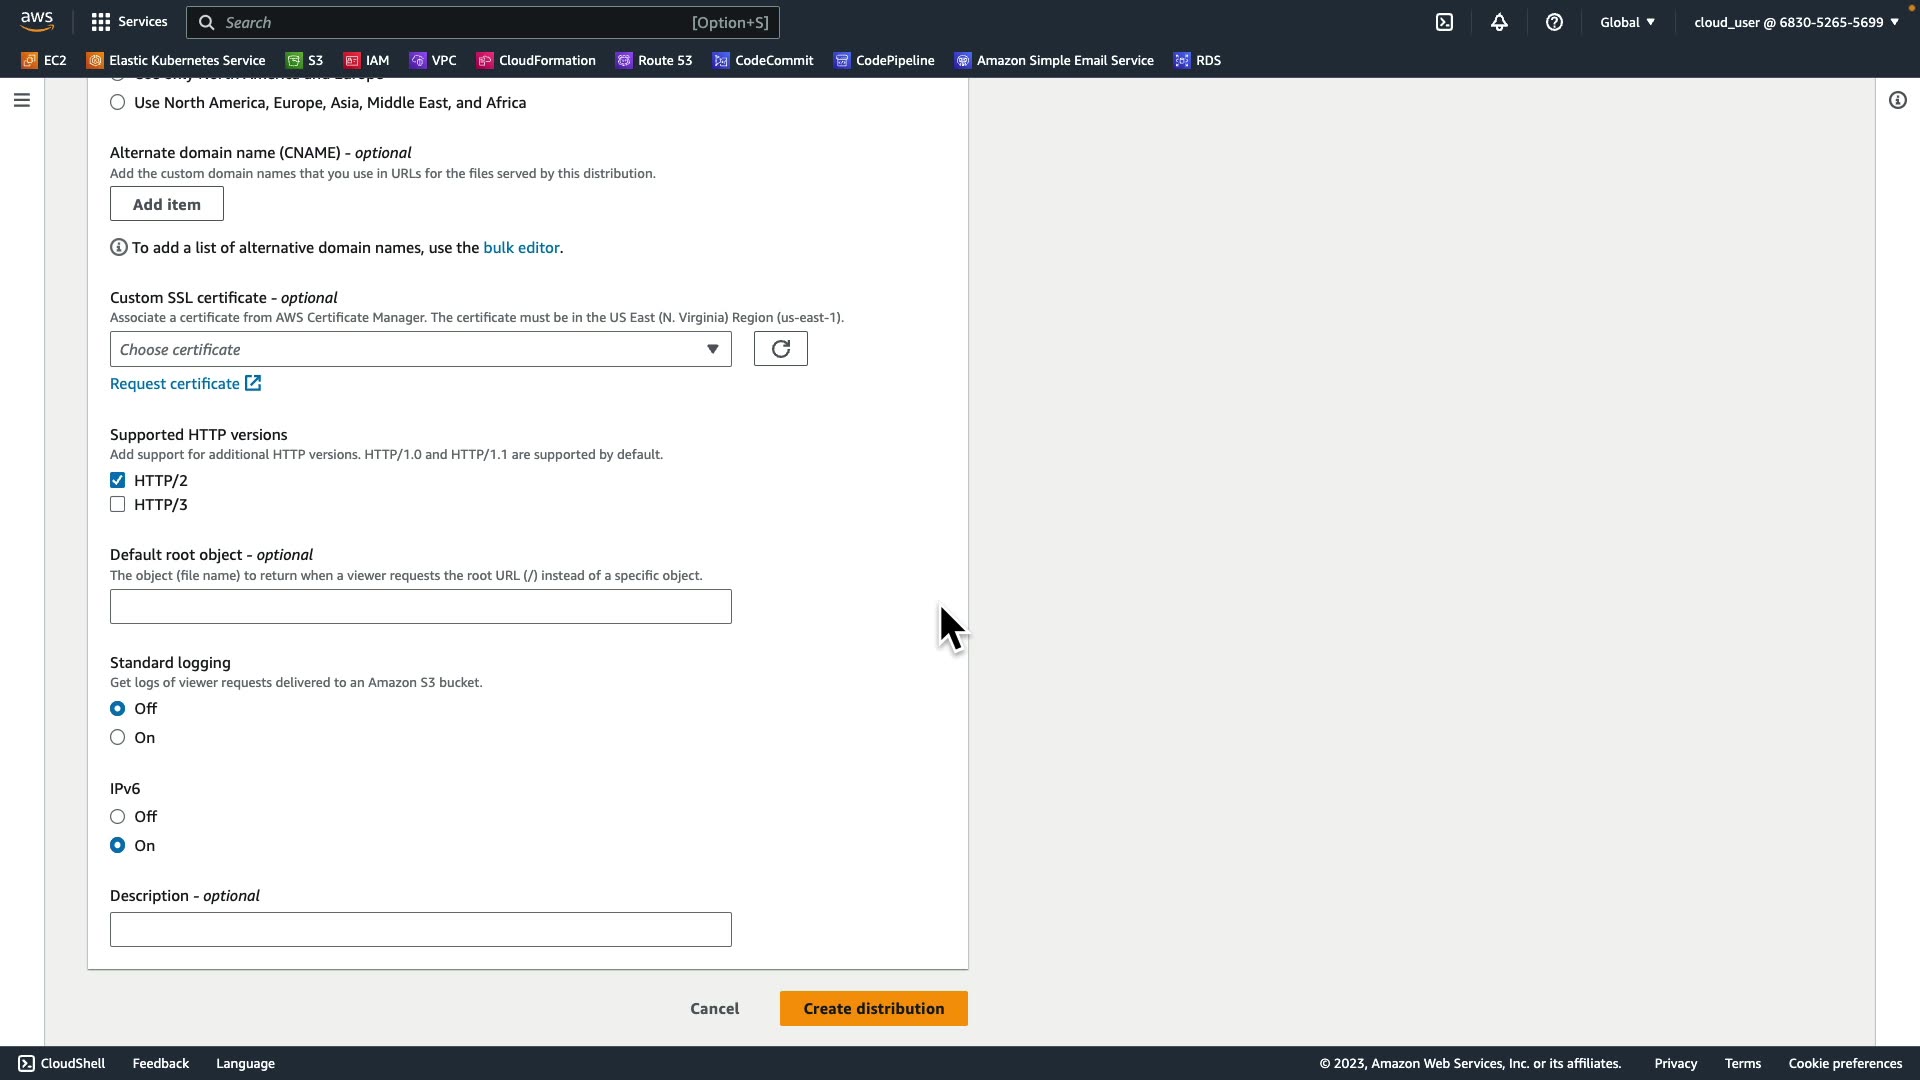Turn Standard logging On

[118, 738]
